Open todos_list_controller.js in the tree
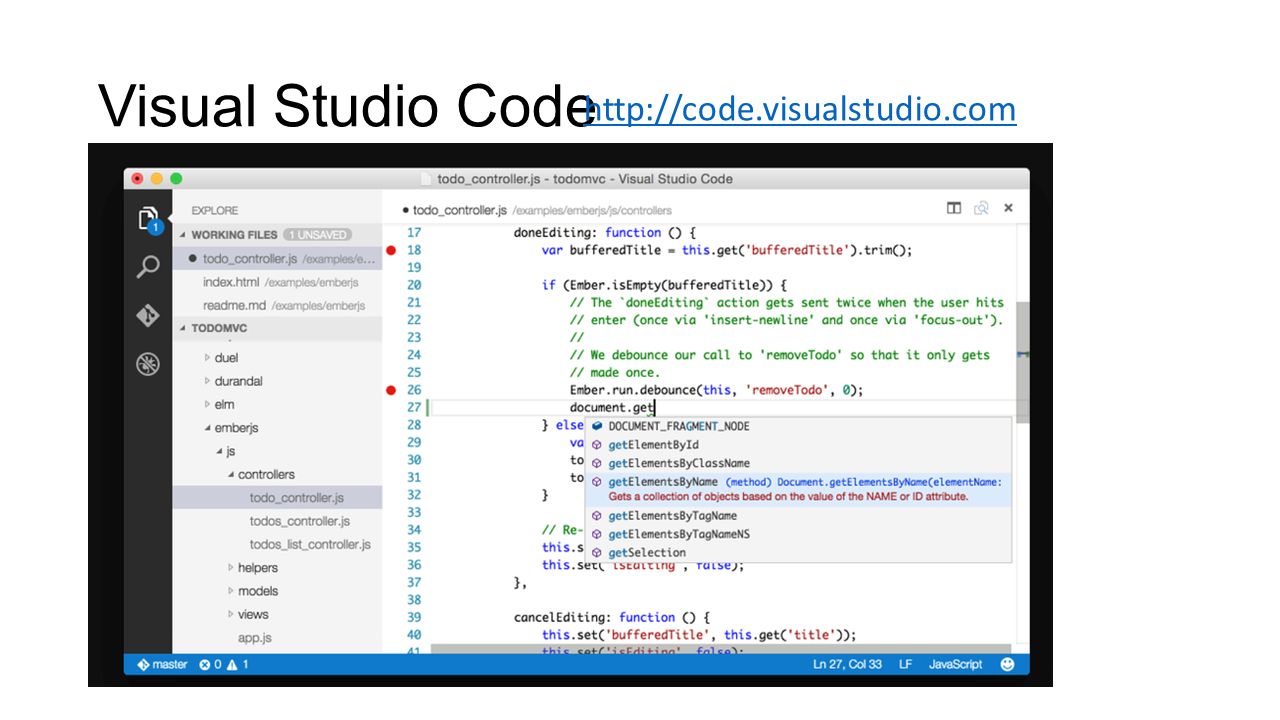Image resolution: width=1280 pixels, height=720 pixels. [310, 544]
